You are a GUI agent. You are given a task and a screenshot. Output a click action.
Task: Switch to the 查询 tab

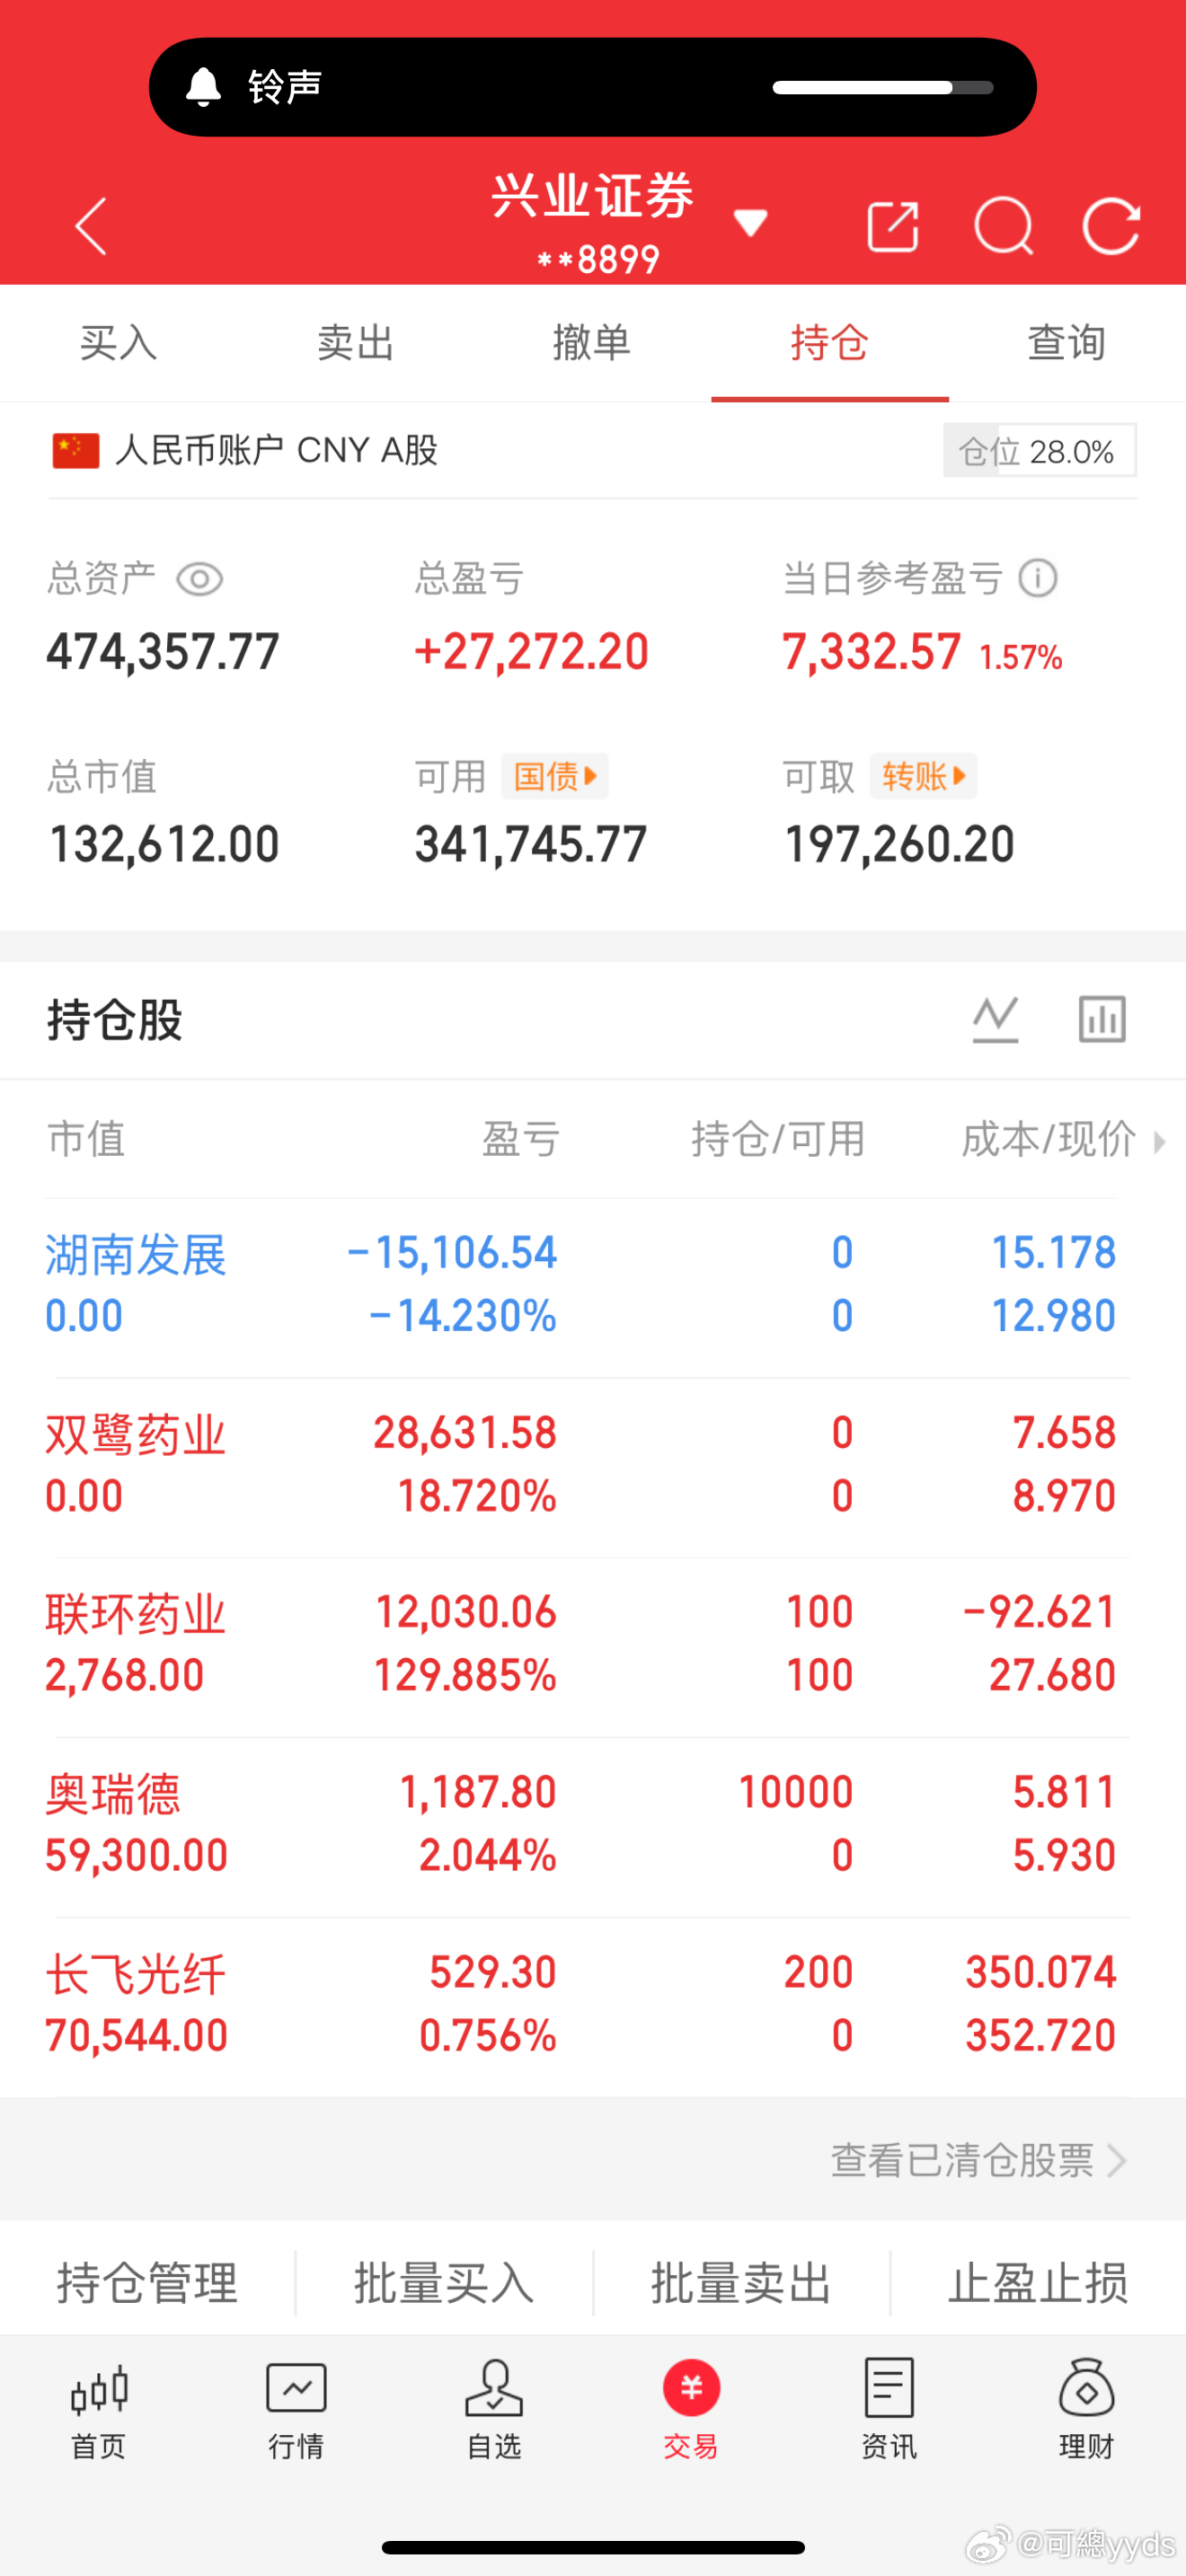point(1067,343)
